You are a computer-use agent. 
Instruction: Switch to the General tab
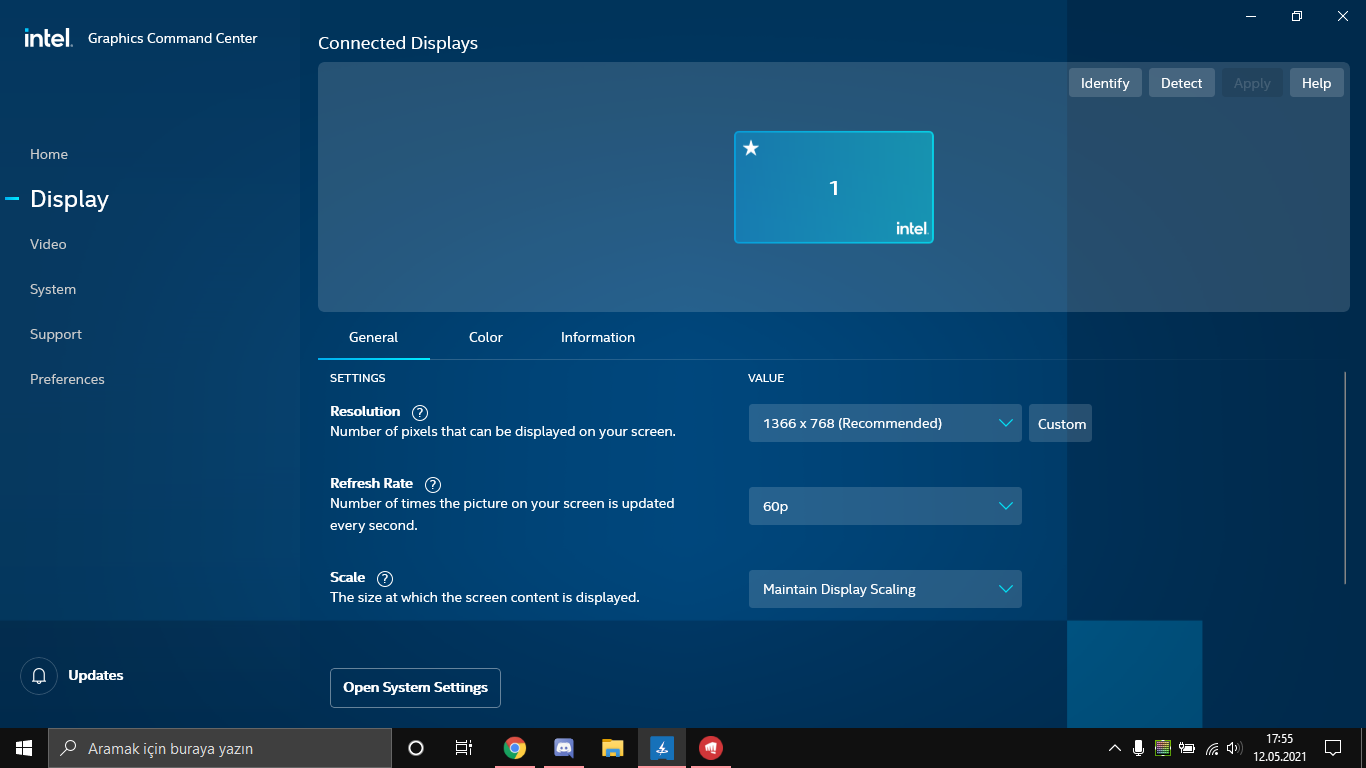tap(374, 338)
